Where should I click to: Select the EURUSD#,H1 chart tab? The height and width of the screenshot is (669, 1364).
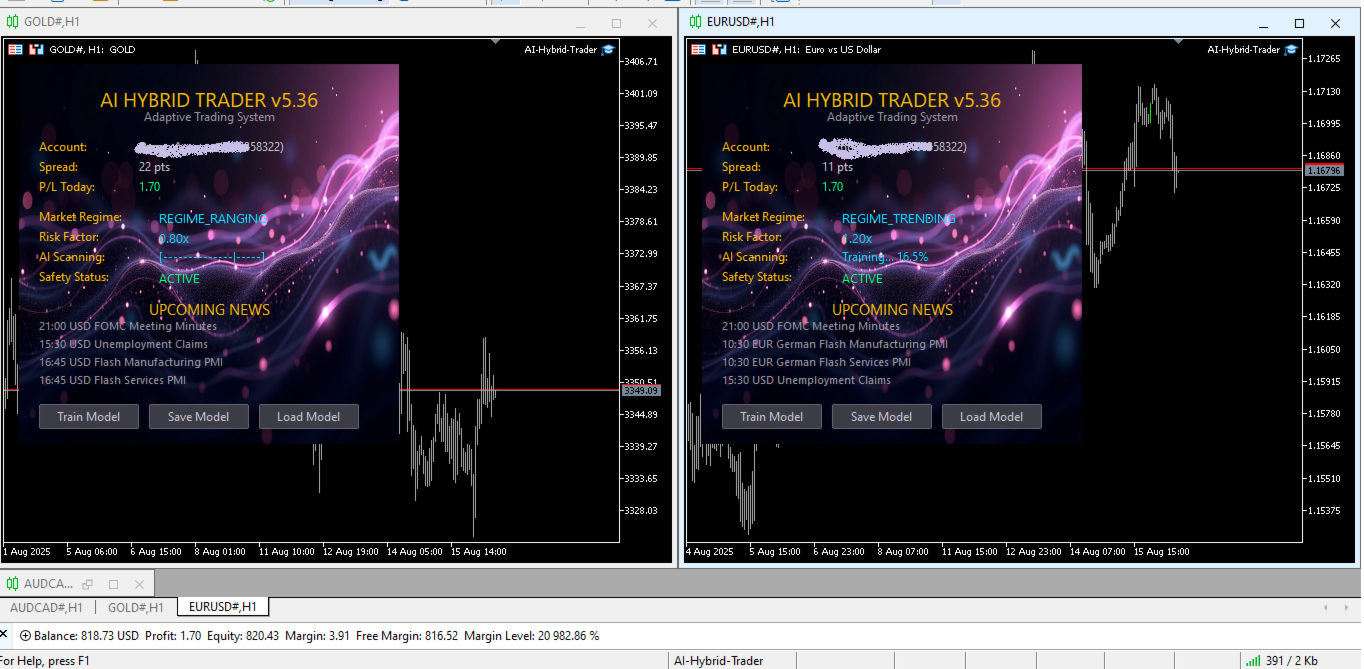coord(222,607)
